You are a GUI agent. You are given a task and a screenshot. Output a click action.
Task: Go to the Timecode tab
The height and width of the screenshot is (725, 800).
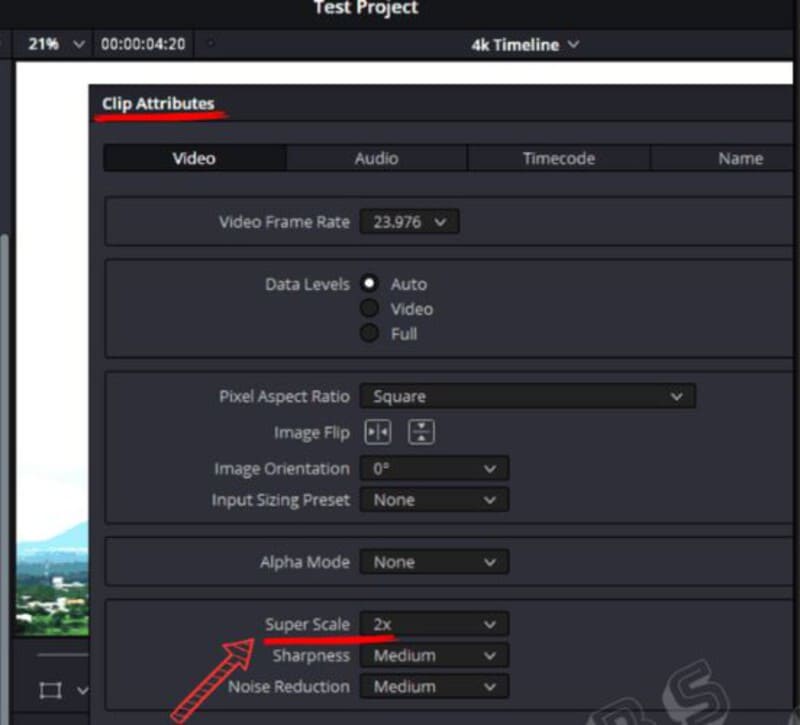pos(558,158)
